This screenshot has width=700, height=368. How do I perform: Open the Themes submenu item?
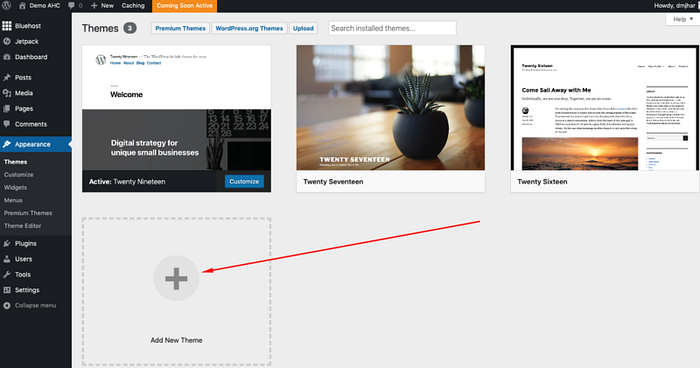coord(16,162)
